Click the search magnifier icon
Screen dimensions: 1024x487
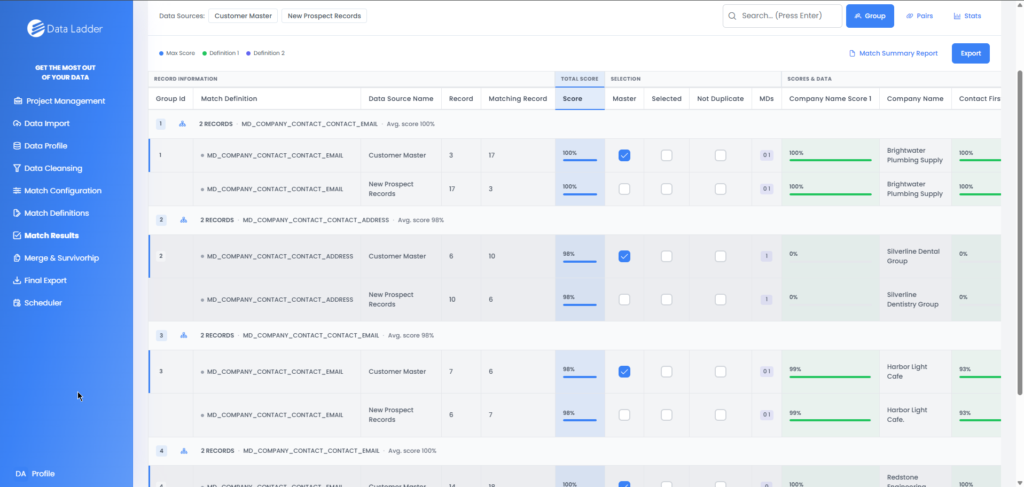732,16
